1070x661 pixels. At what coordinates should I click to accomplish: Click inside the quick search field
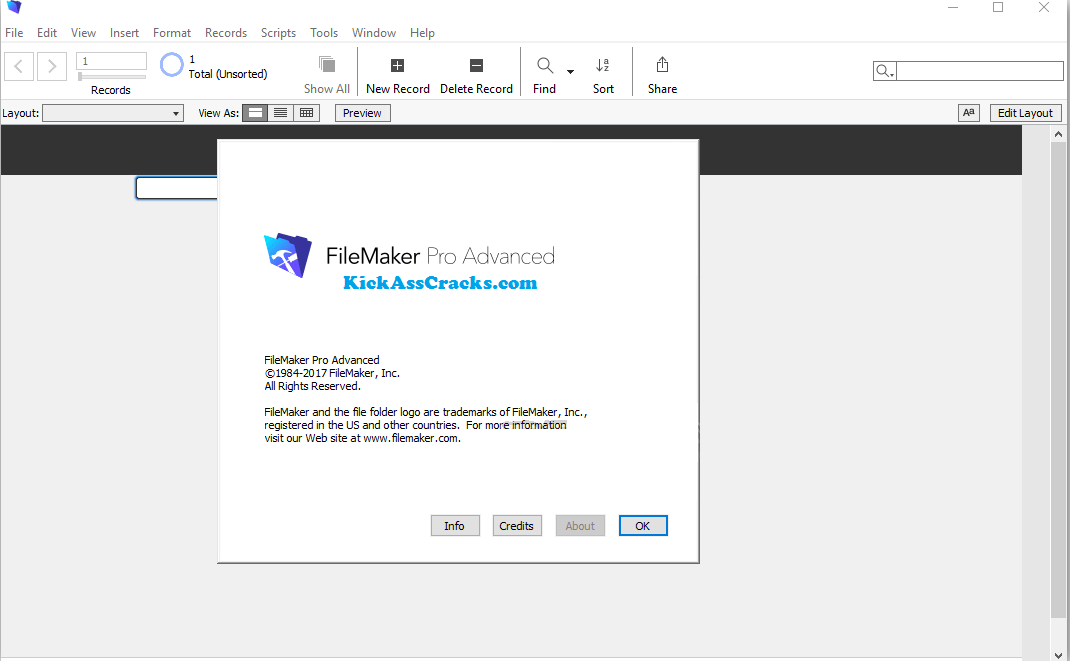pyautogui.click(x=979, y=70)
